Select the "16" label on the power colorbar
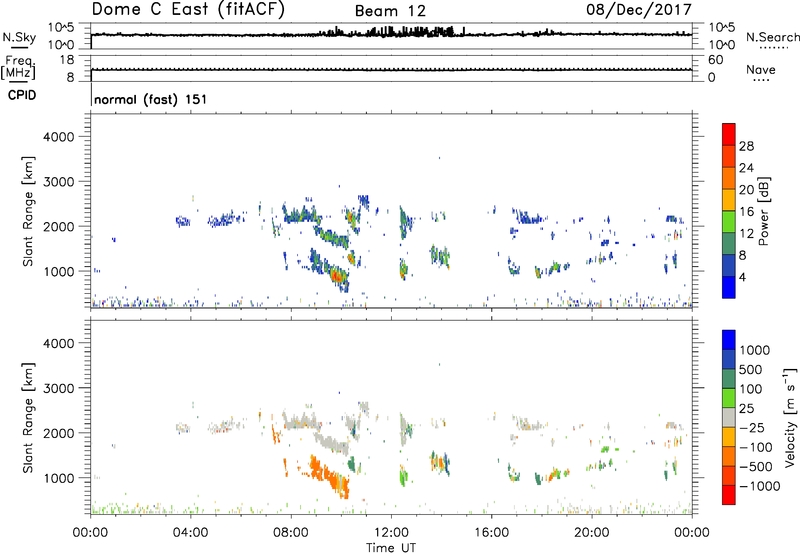800x554 pixels. coord(746,212)
